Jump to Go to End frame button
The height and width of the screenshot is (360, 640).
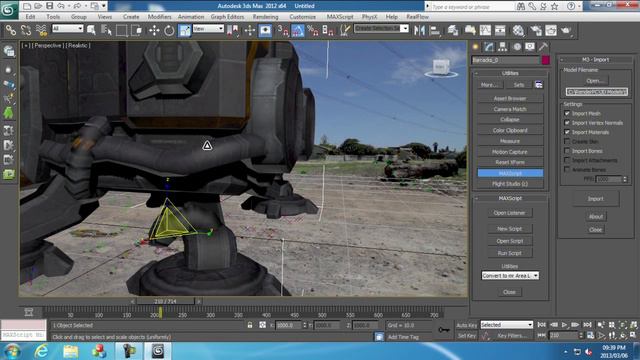(x=587, y=324)
